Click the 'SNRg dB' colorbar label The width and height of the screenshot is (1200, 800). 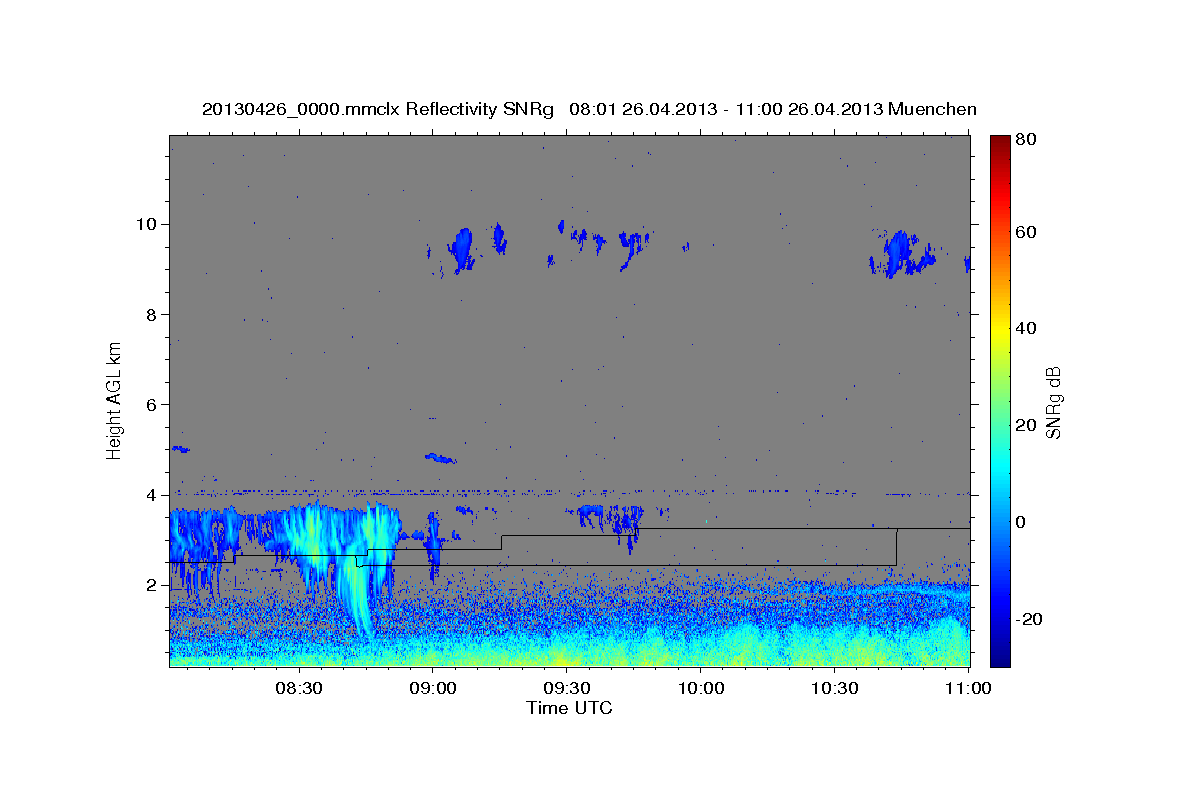click(x=1053, y=402)
